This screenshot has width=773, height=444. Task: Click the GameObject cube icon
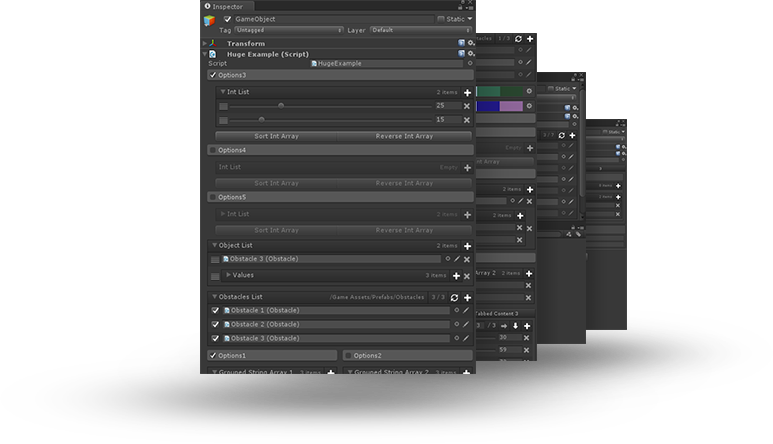tap(210, 20)
